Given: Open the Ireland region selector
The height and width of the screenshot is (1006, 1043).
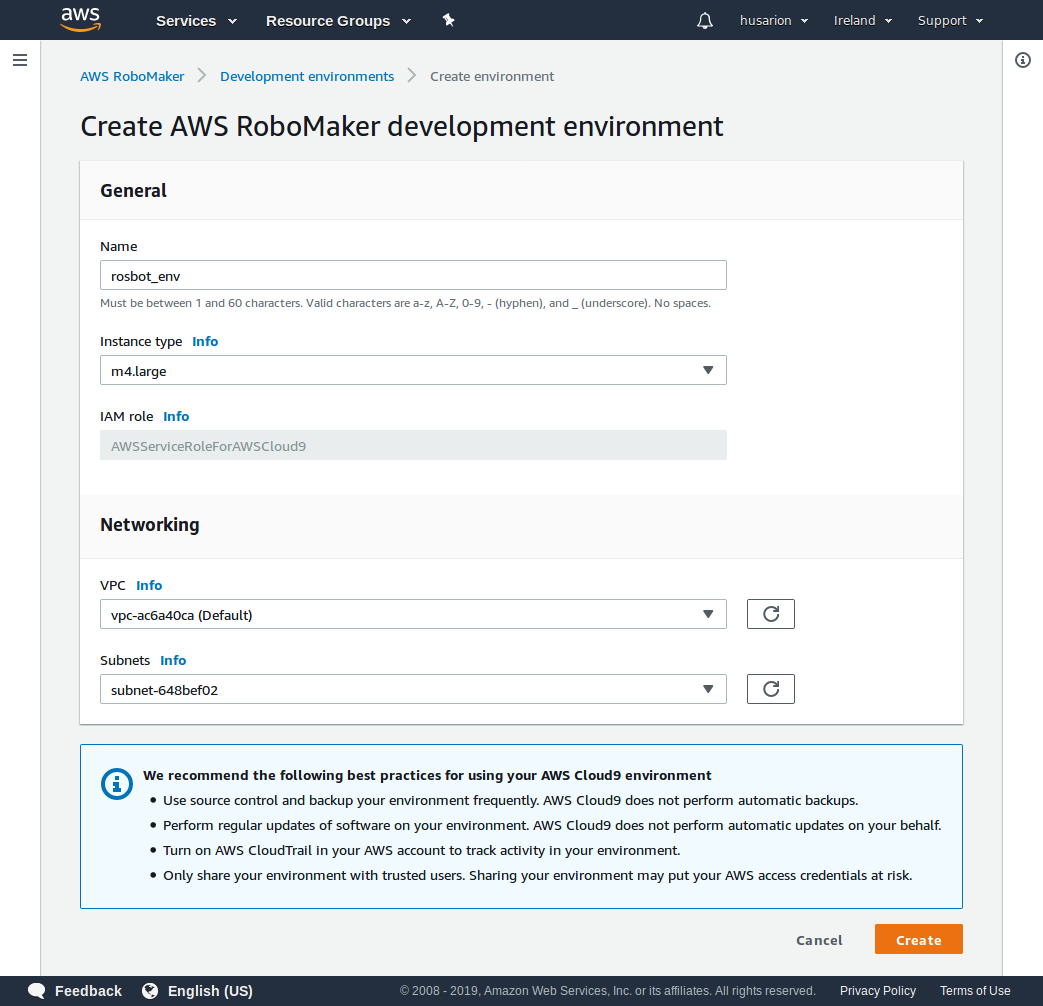Looking at the screenshot, I should point(863,21).
